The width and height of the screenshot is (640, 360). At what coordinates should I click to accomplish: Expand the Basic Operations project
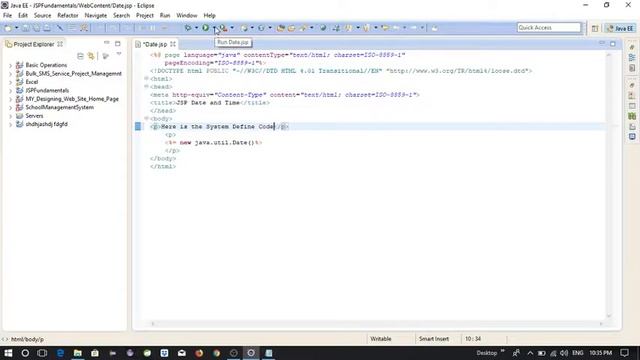click(x=10, y=65)
